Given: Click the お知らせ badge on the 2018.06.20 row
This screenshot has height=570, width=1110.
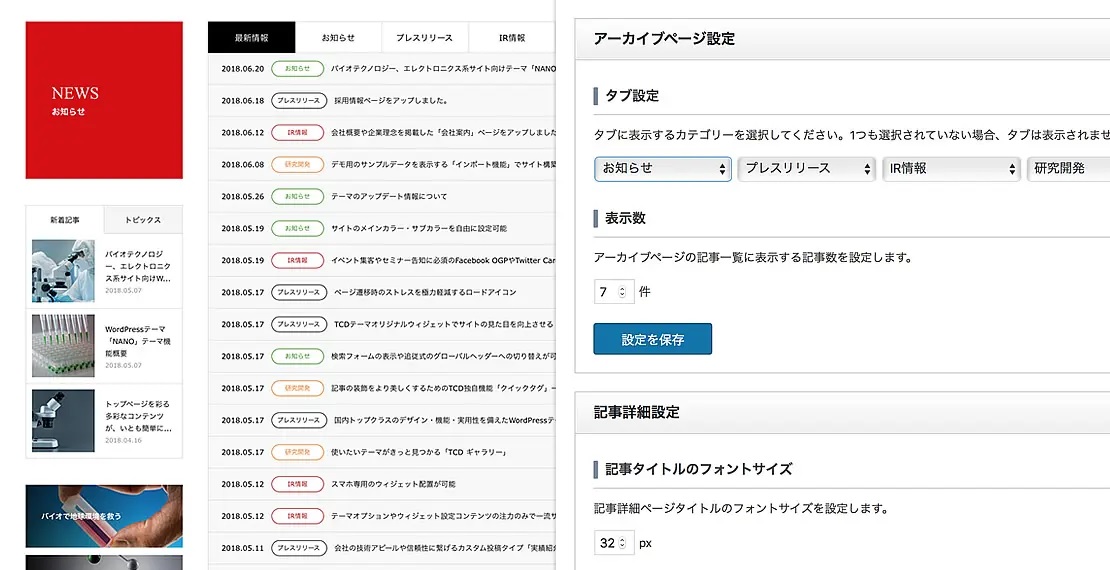Looking at the screenshot, I should tap(297, 69).
